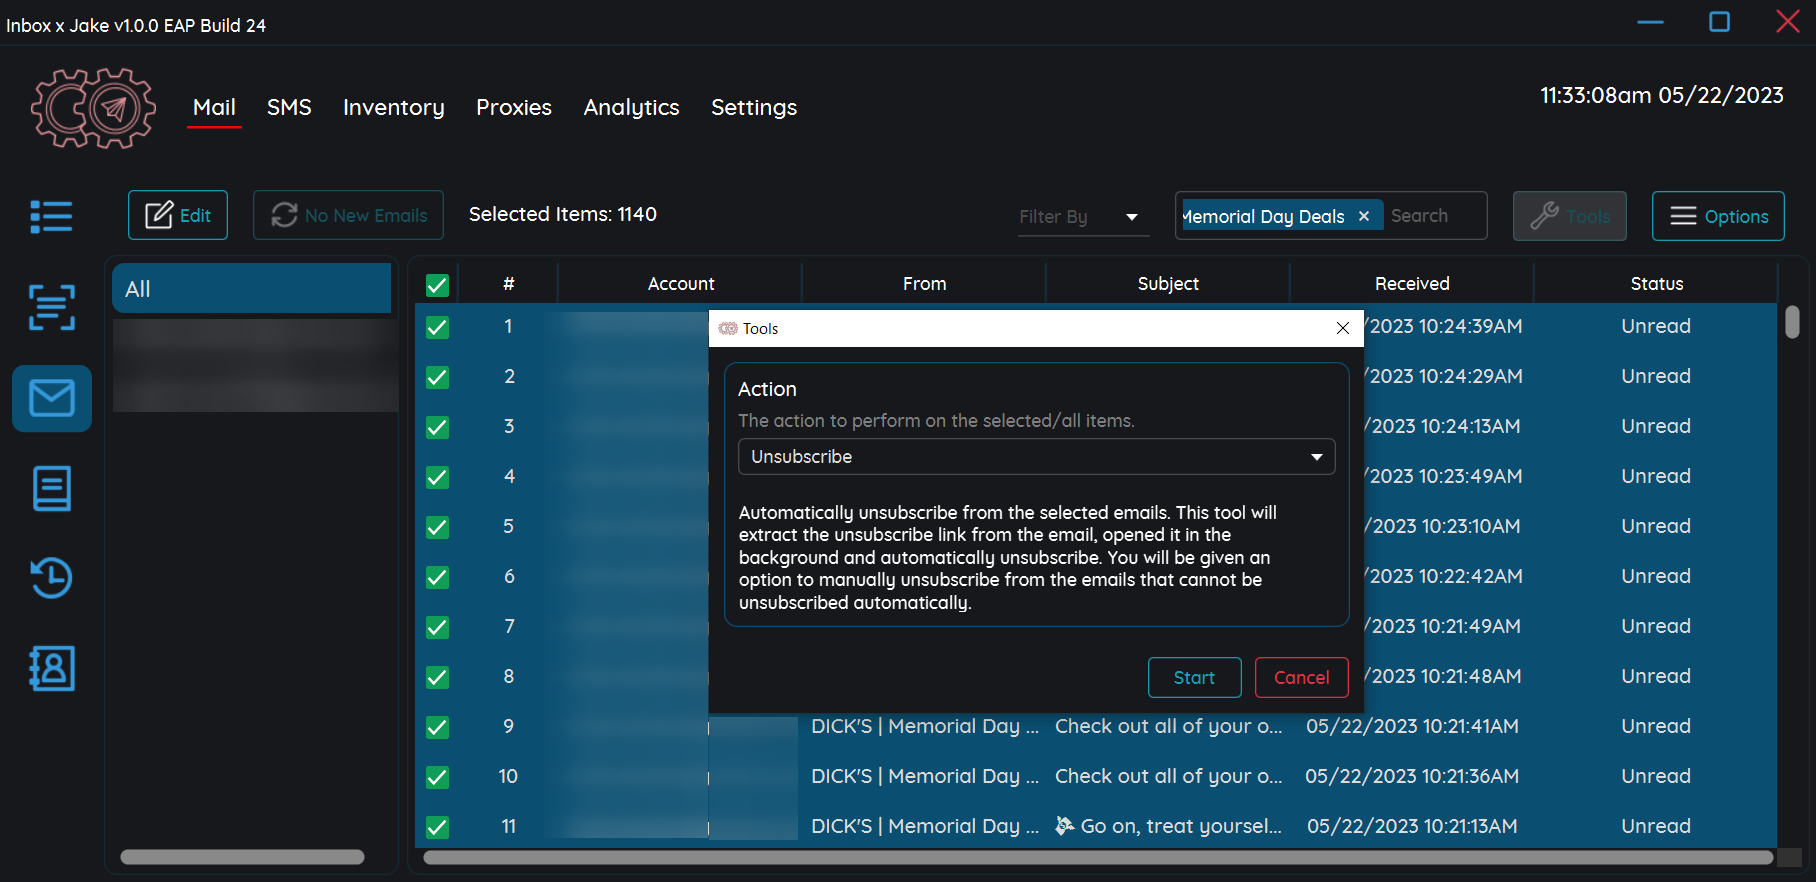Screen dimensions: 1816x882
Task: Open the document page icon in sidebar
Action: click(51, 488)
